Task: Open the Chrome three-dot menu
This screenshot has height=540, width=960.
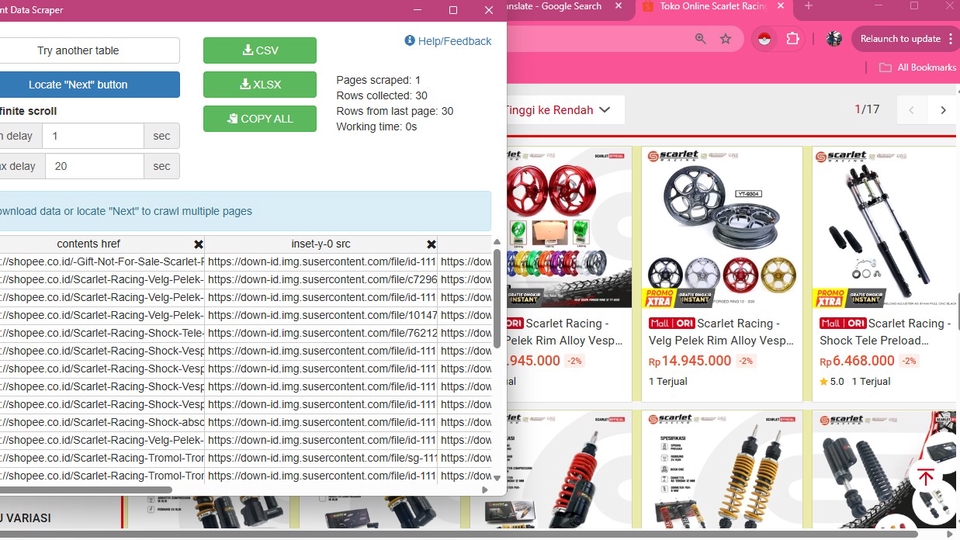Action: (951, 39)
